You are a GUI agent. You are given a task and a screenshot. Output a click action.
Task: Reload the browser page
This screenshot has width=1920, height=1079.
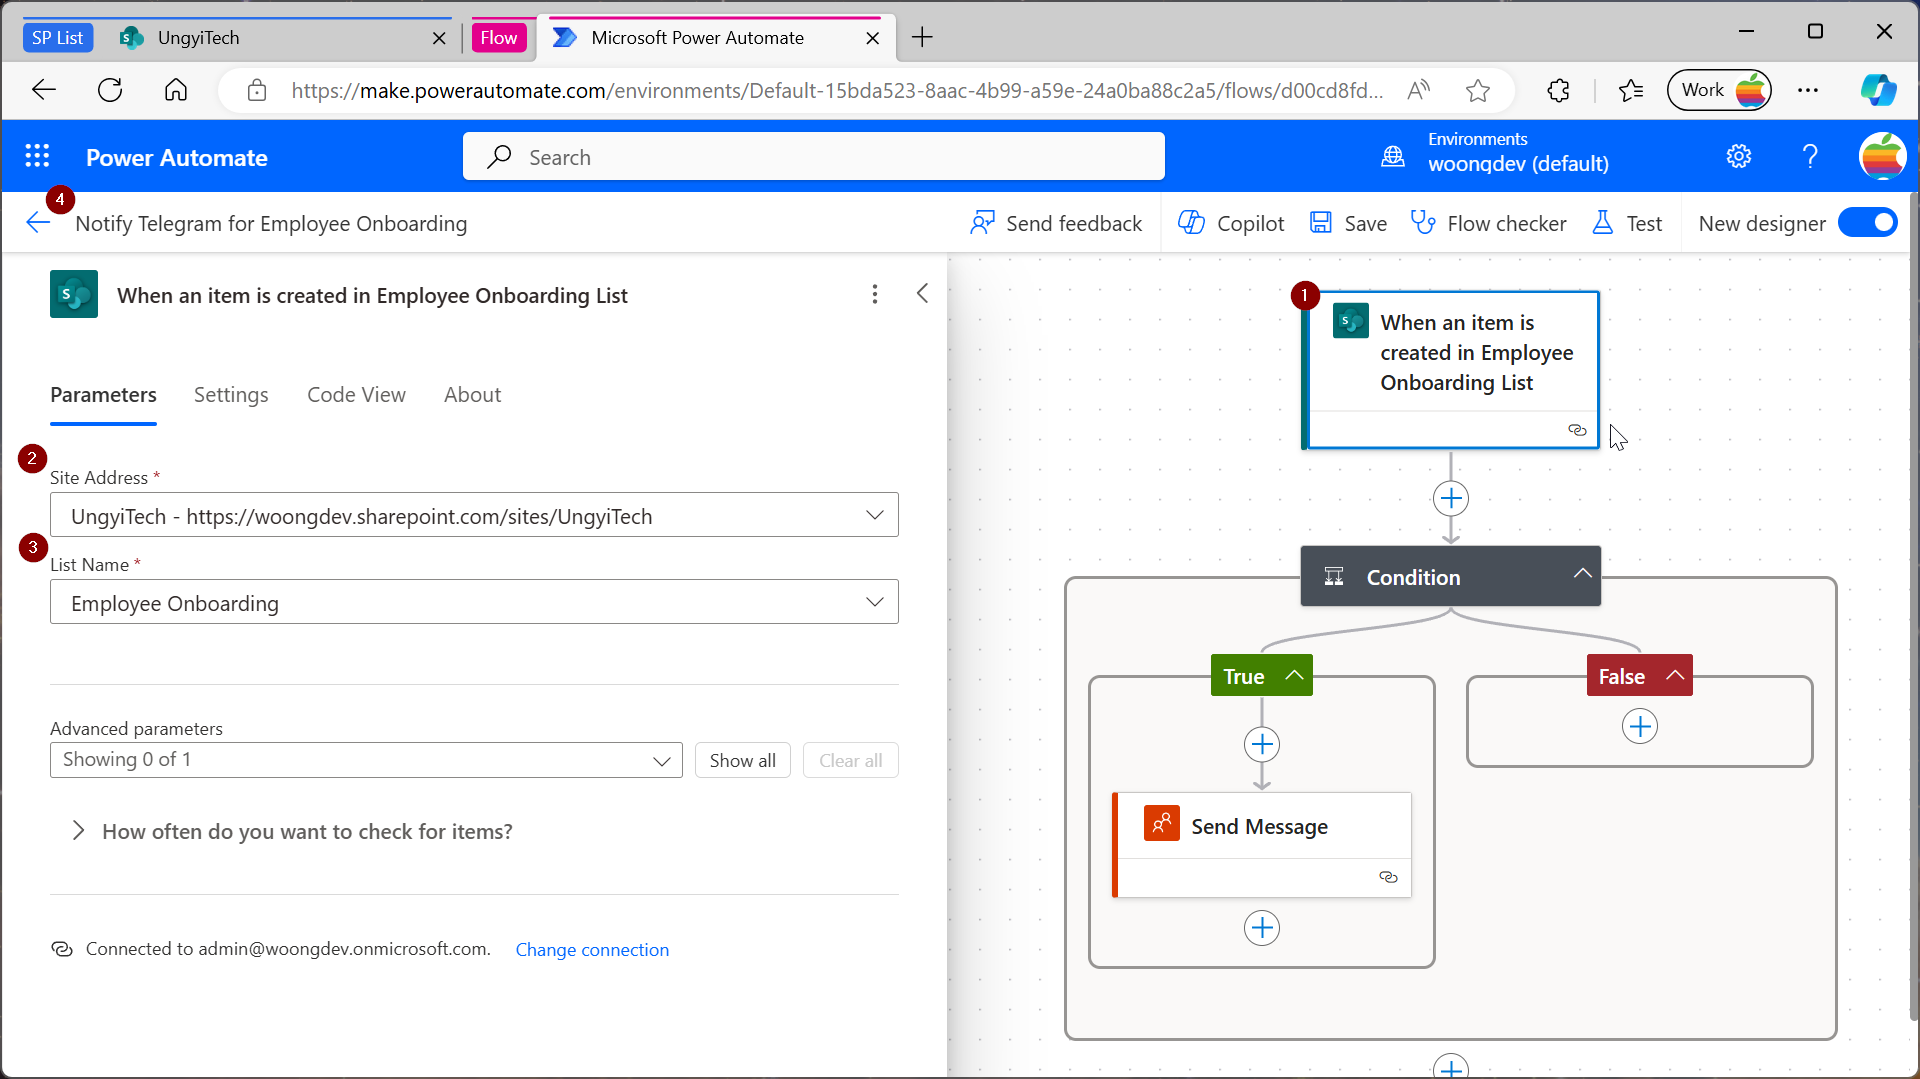110,90
